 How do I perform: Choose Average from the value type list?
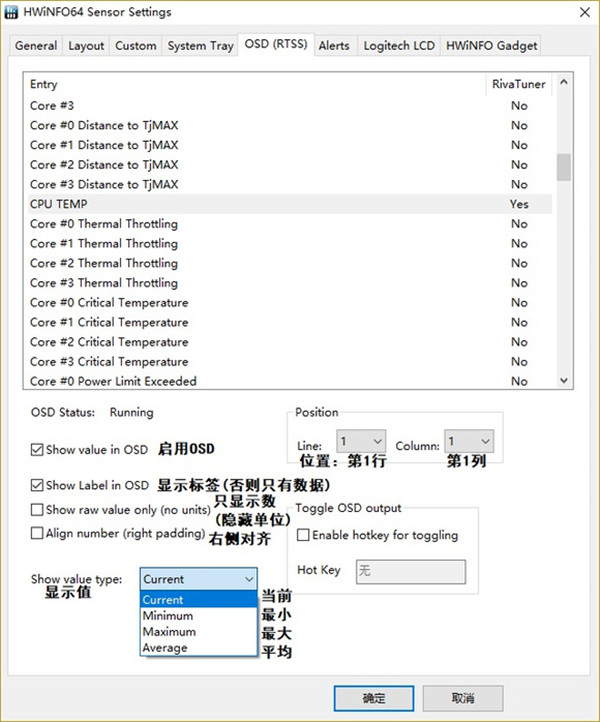pyautogui.click(x=165, y=648)
